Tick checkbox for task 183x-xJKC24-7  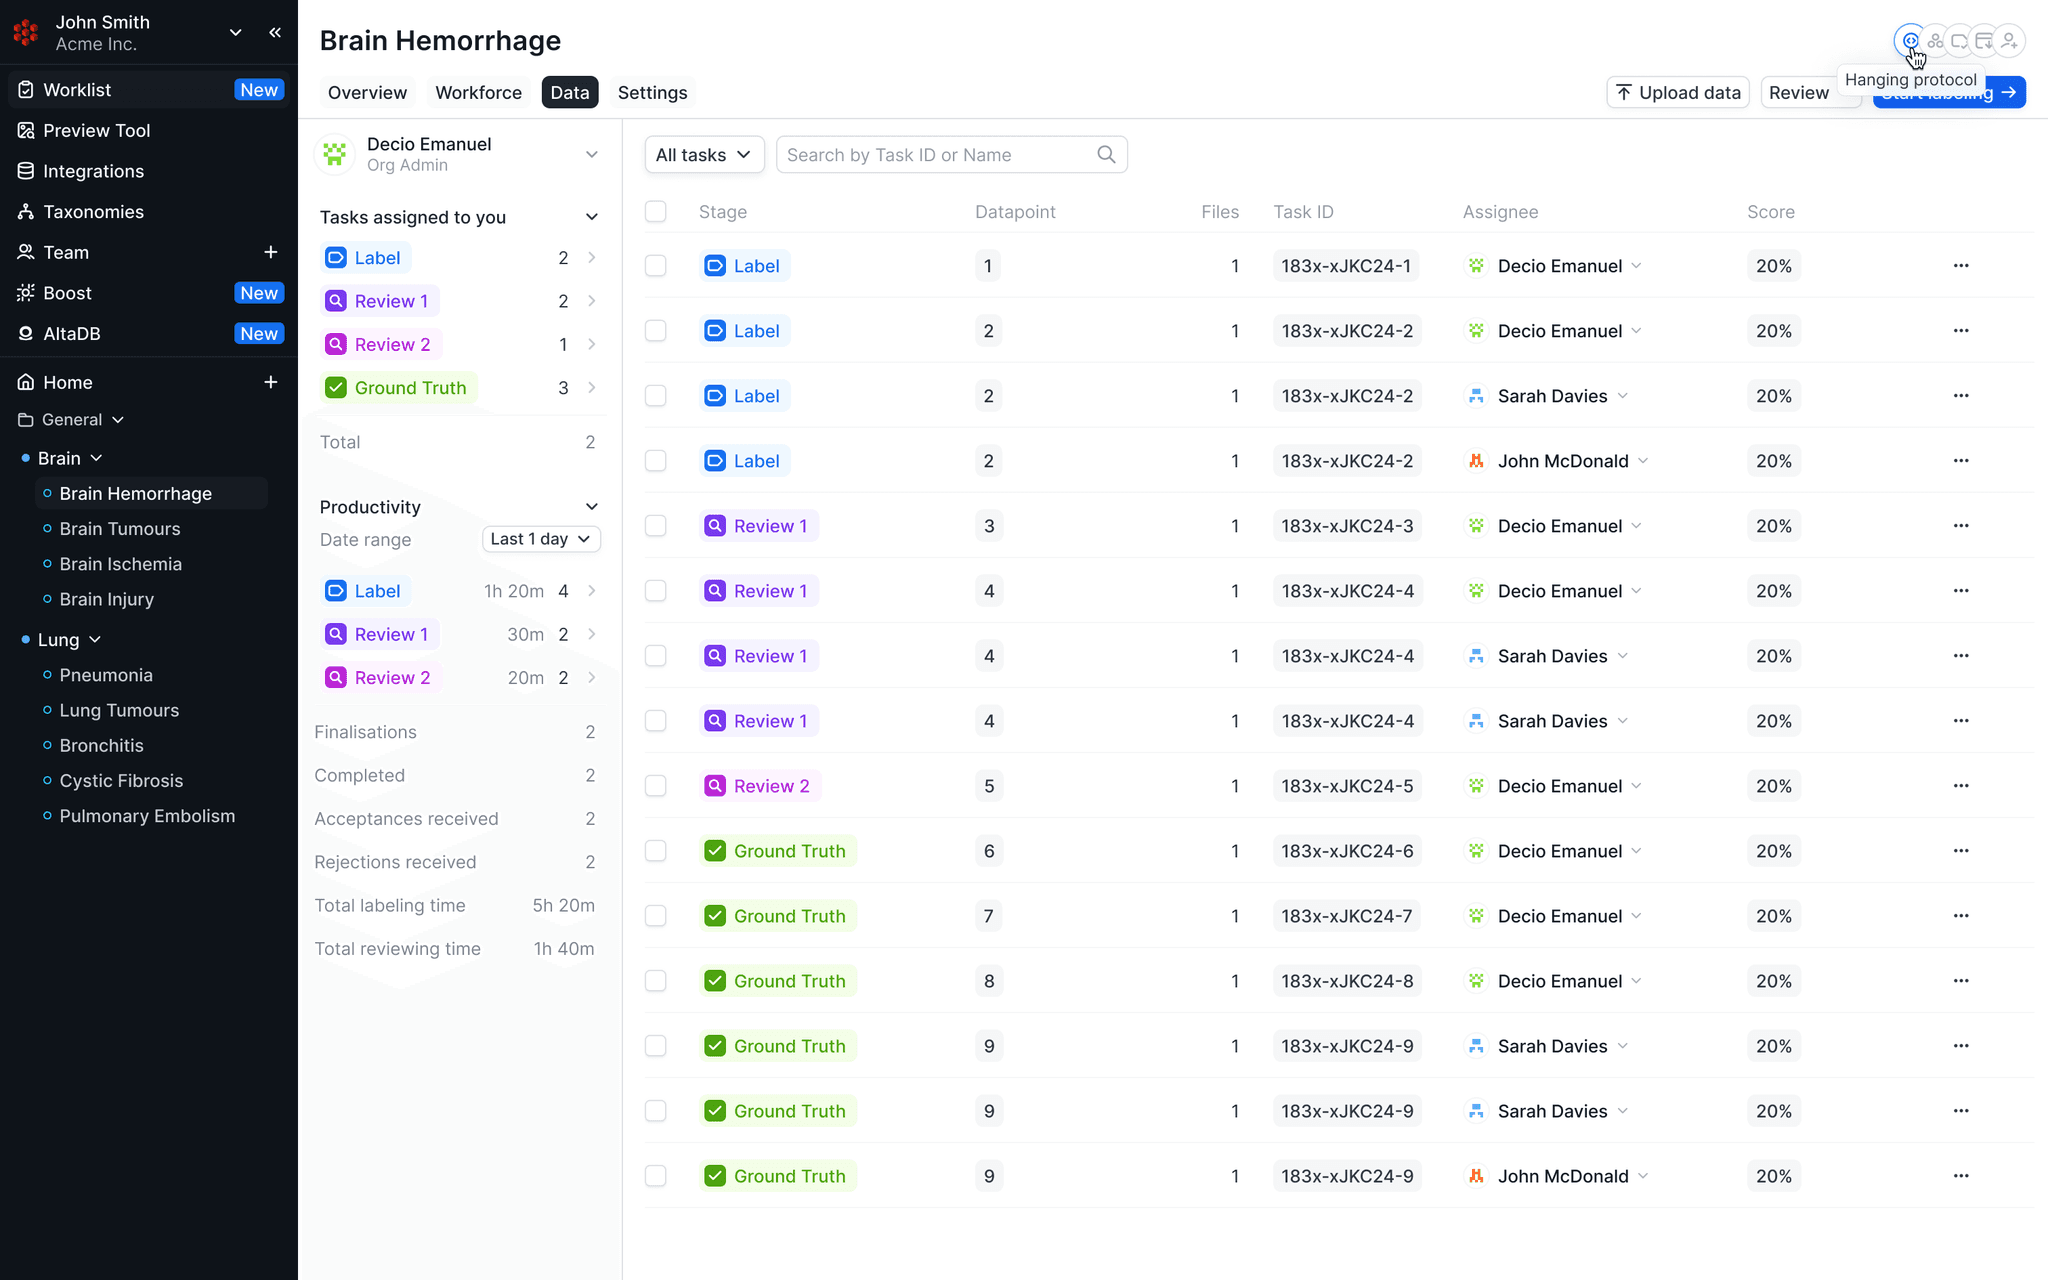click(656, 916)
